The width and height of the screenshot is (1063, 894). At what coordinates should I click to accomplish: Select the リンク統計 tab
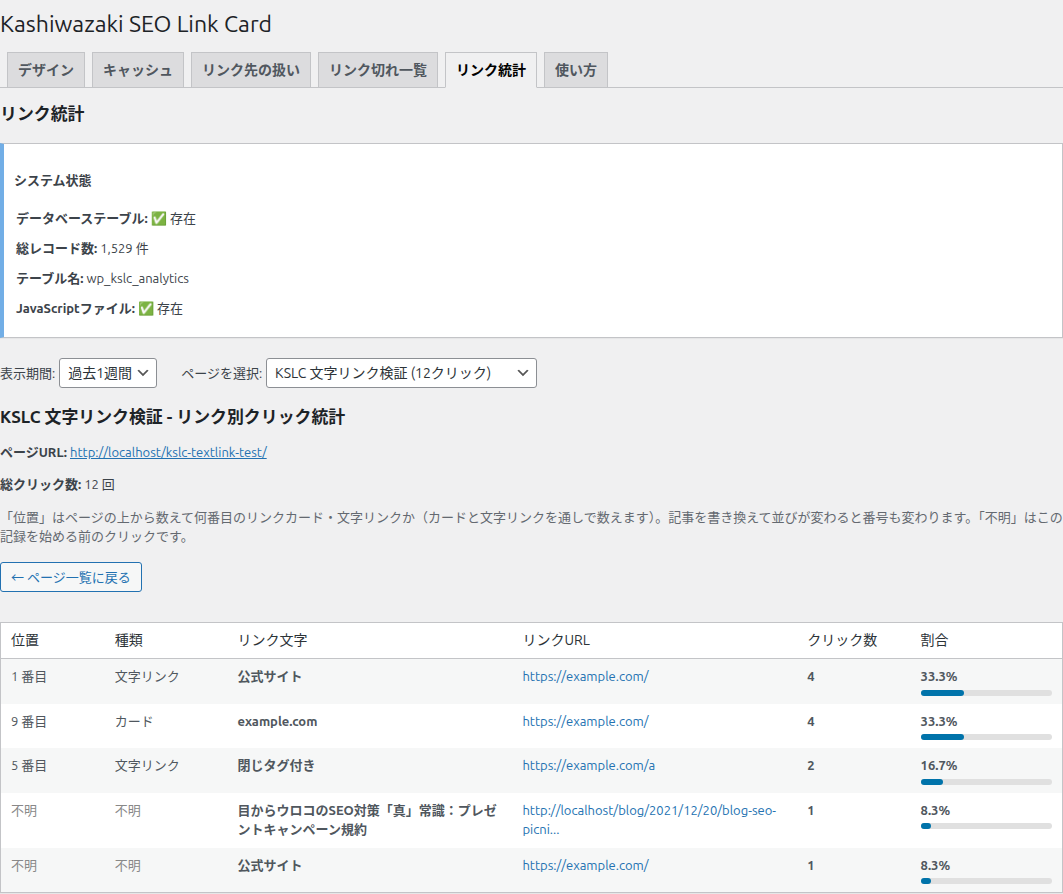491,70
